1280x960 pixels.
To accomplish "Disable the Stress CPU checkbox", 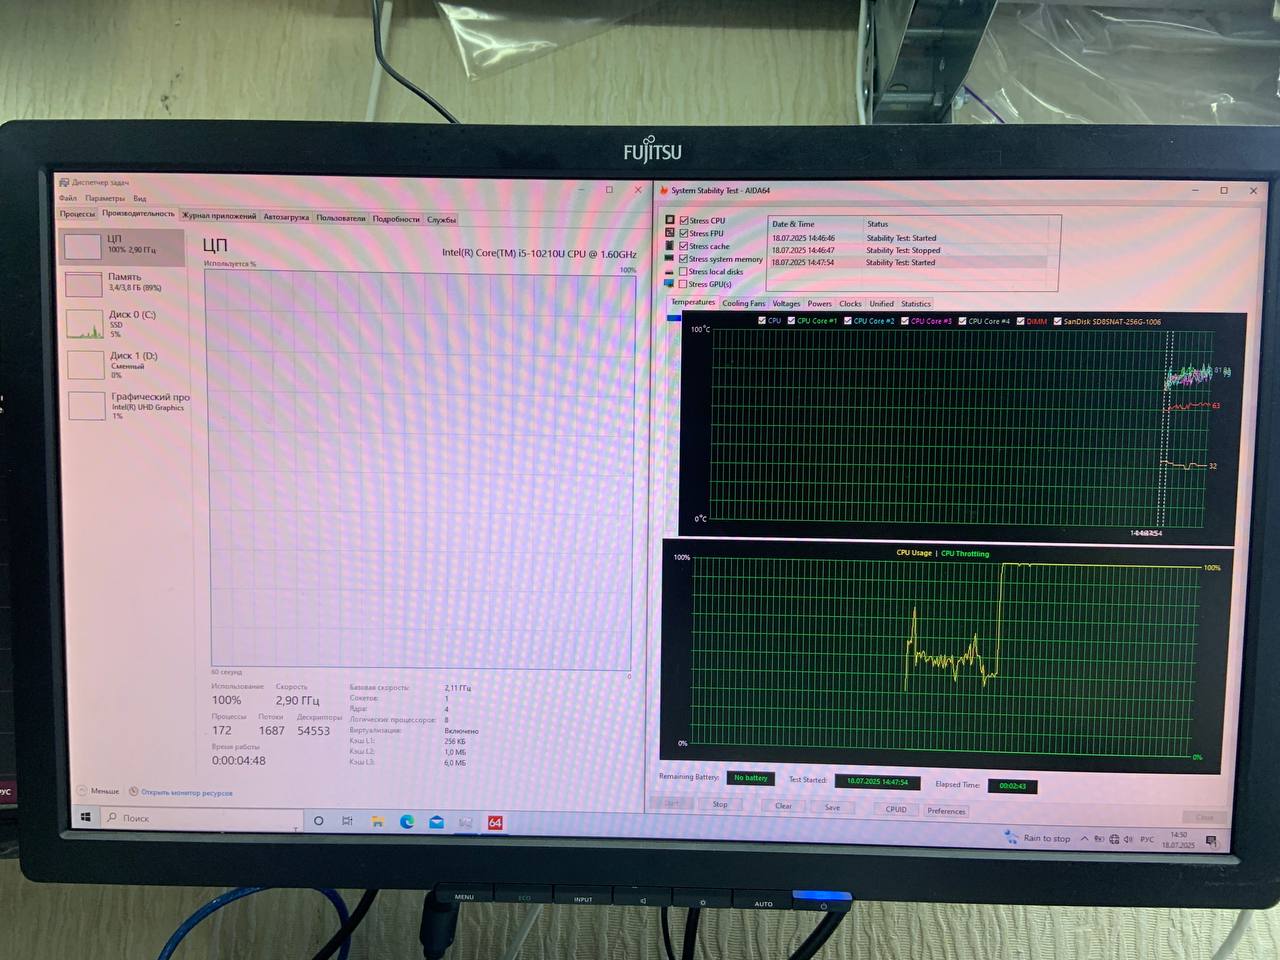I will pyautogui.click(x=684, y=220).
